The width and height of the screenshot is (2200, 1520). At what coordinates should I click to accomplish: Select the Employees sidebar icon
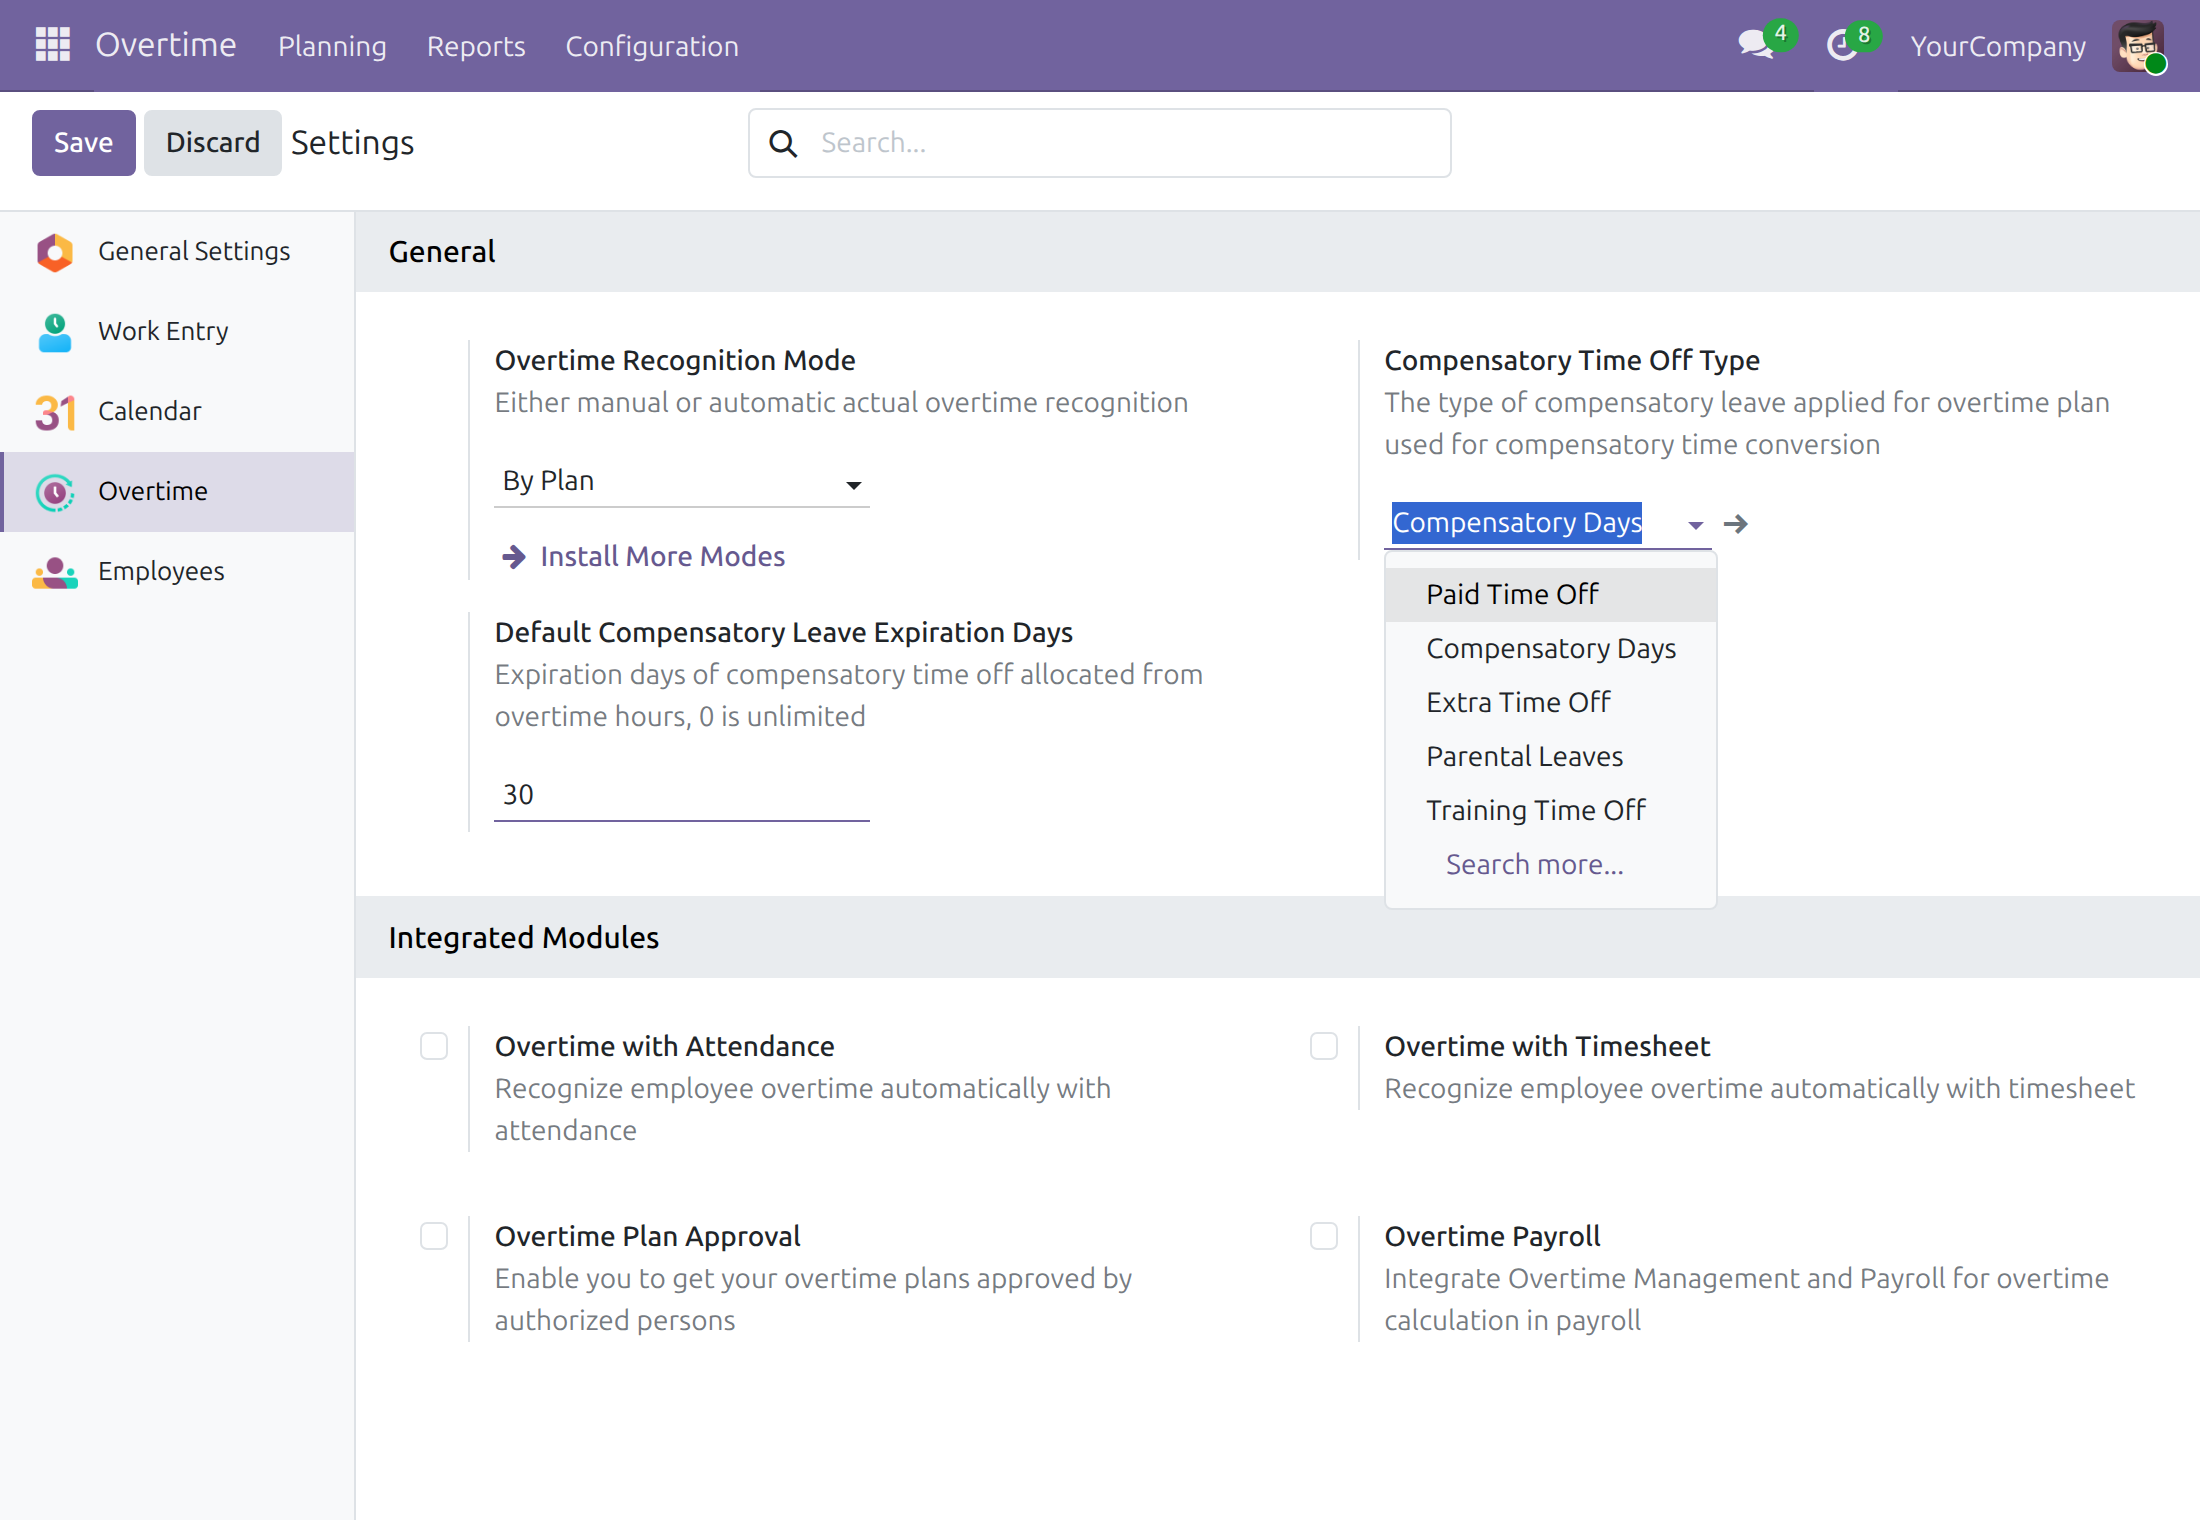55,572
